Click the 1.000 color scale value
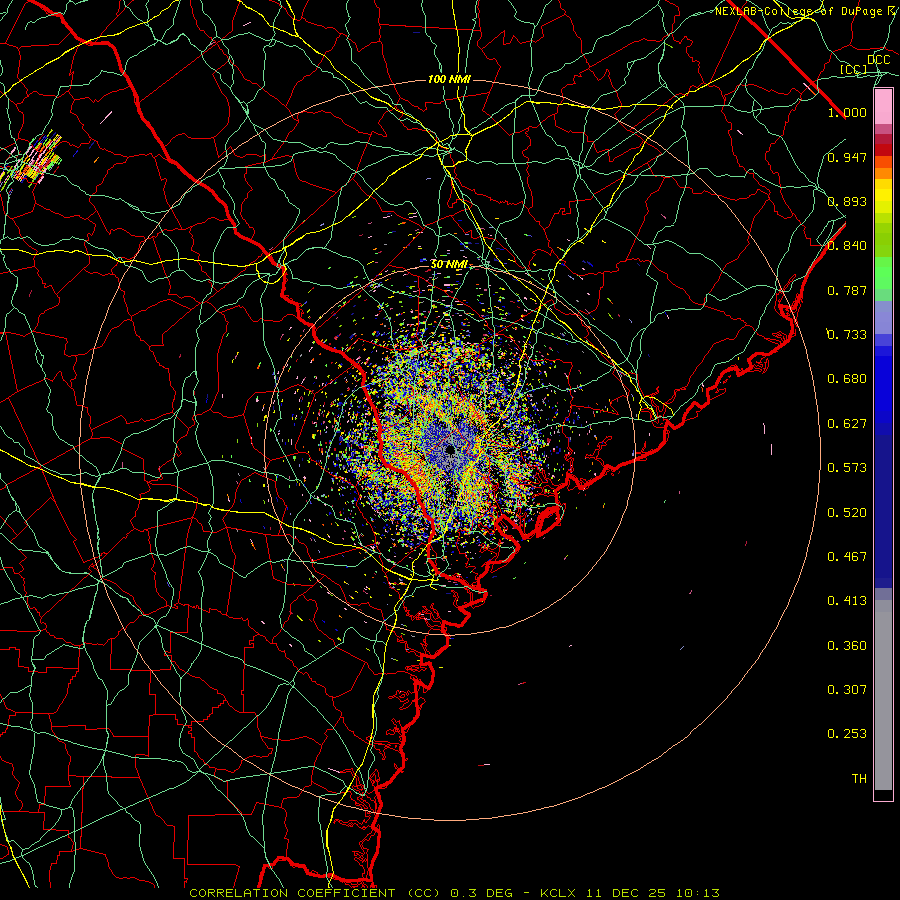This screenshot has width=900, height=900. 847,112
